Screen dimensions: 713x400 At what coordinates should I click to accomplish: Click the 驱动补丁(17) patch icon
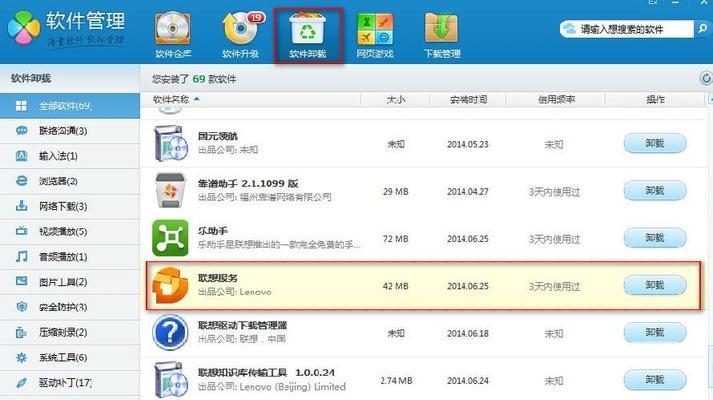(21, 383)
